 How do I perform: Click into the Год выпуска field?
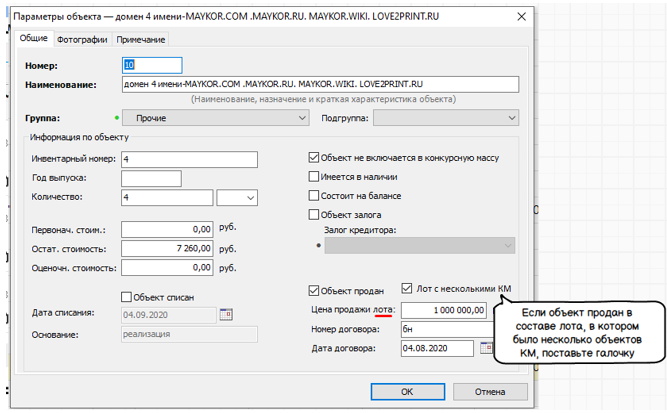150,178
